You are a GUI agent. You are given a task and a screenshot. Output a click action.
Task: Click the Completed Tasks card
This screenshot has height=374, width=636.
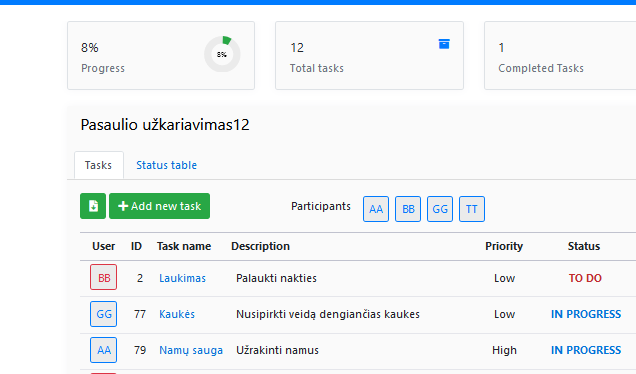(560, 56)
